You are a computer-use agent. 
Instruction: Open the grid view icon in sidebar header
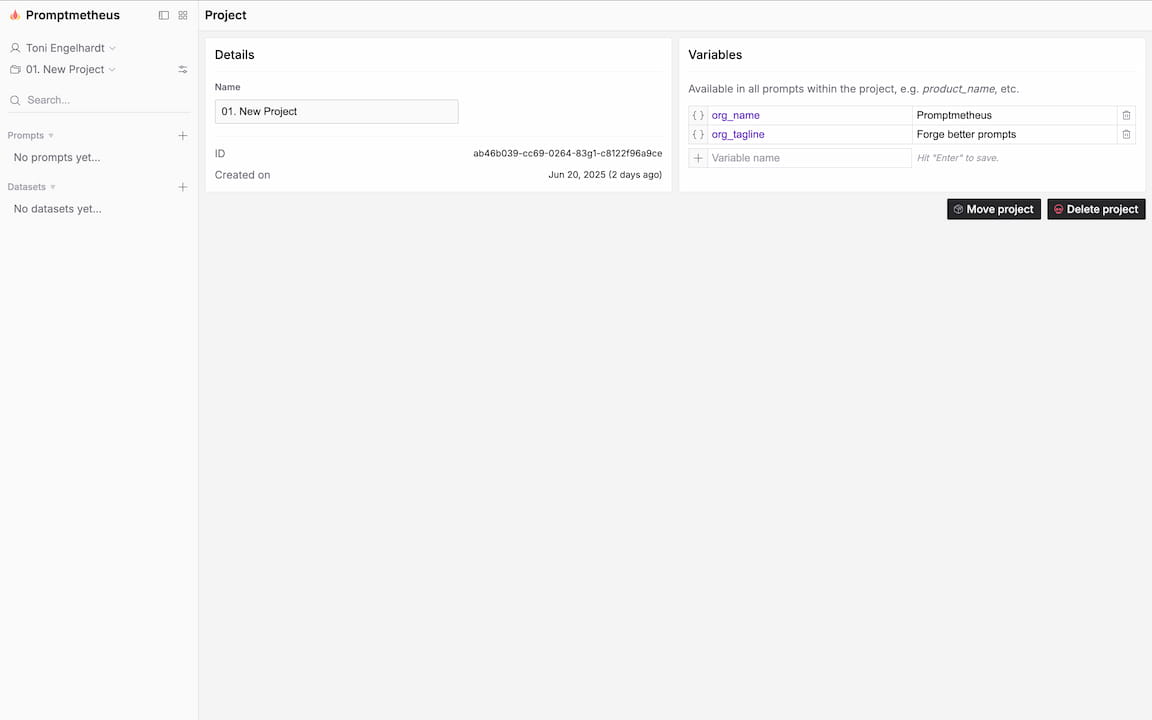pyautogui.click(x=183, y=15)
